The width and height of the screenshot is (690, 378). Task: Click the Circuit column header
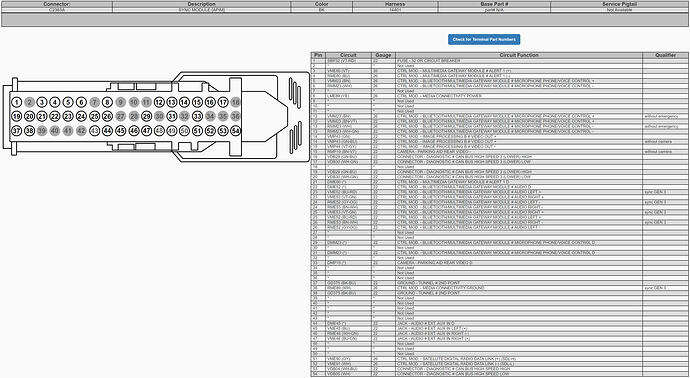tap(348, 55)
